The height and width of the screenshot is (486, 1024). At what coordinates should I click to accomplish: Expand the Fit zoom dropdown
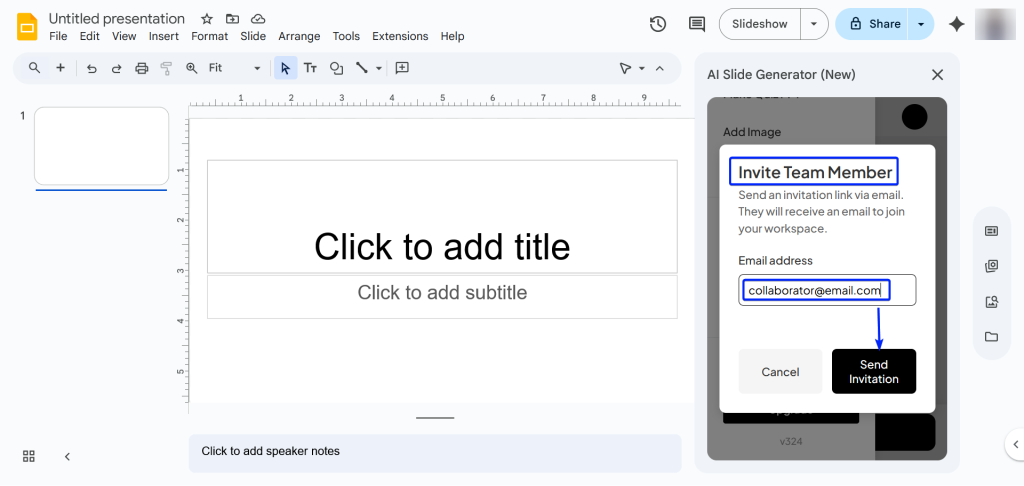[257, 68]
